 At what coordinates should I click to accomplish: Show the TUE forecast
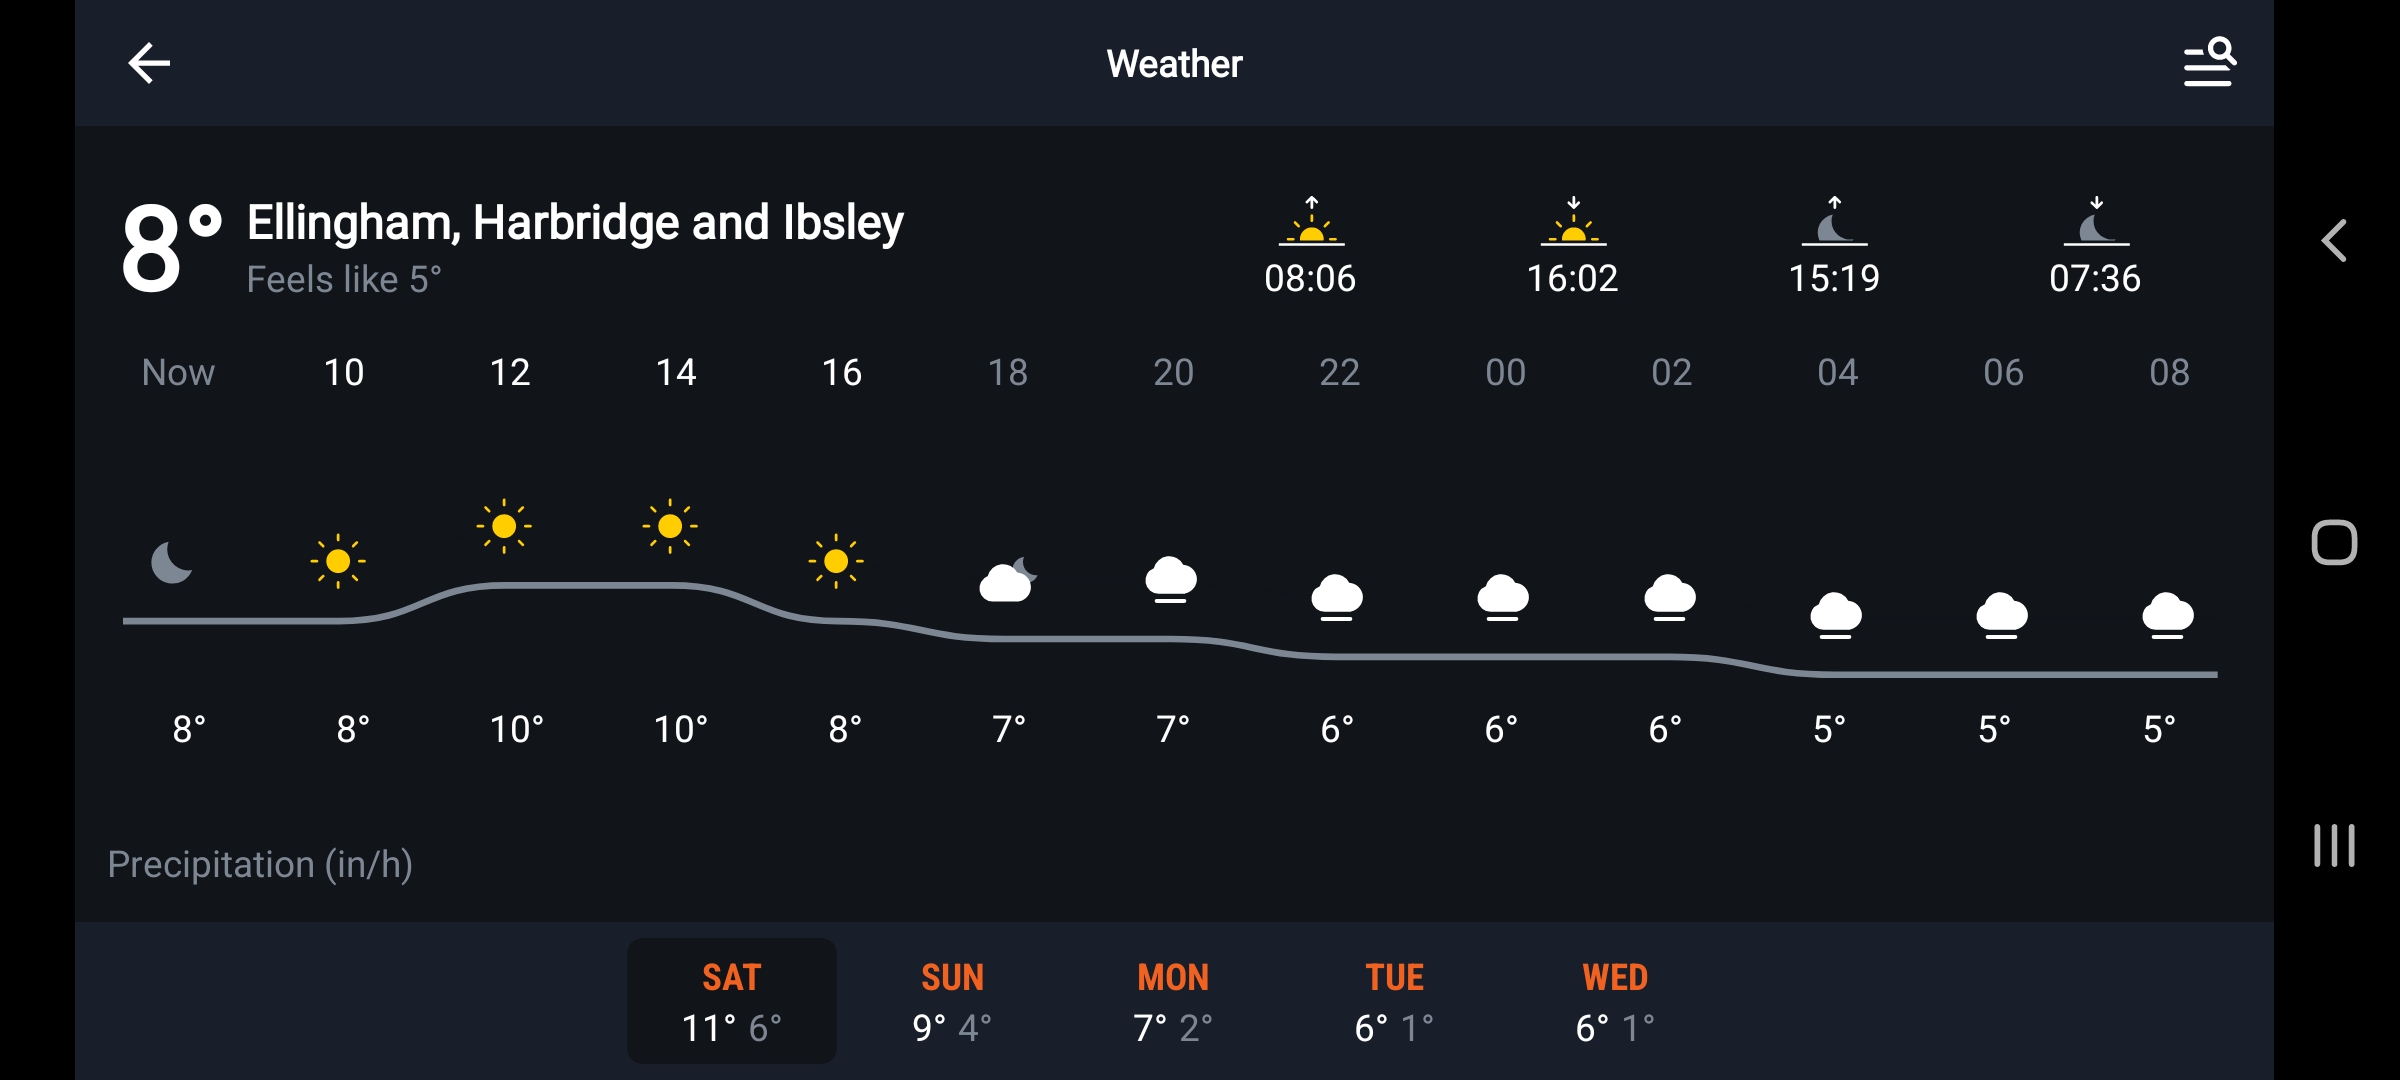coord(1394,1001)
